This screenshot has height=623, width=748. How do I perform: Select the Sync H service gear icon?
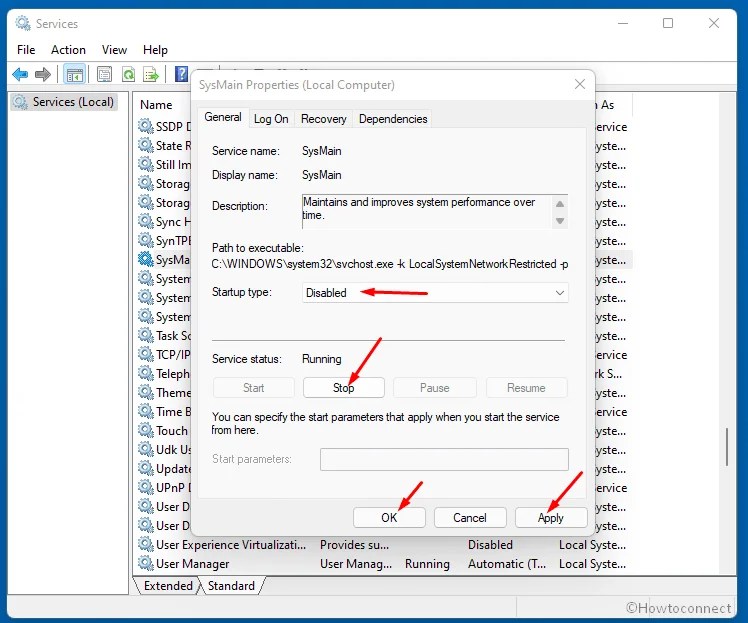(x=145, y=221)
